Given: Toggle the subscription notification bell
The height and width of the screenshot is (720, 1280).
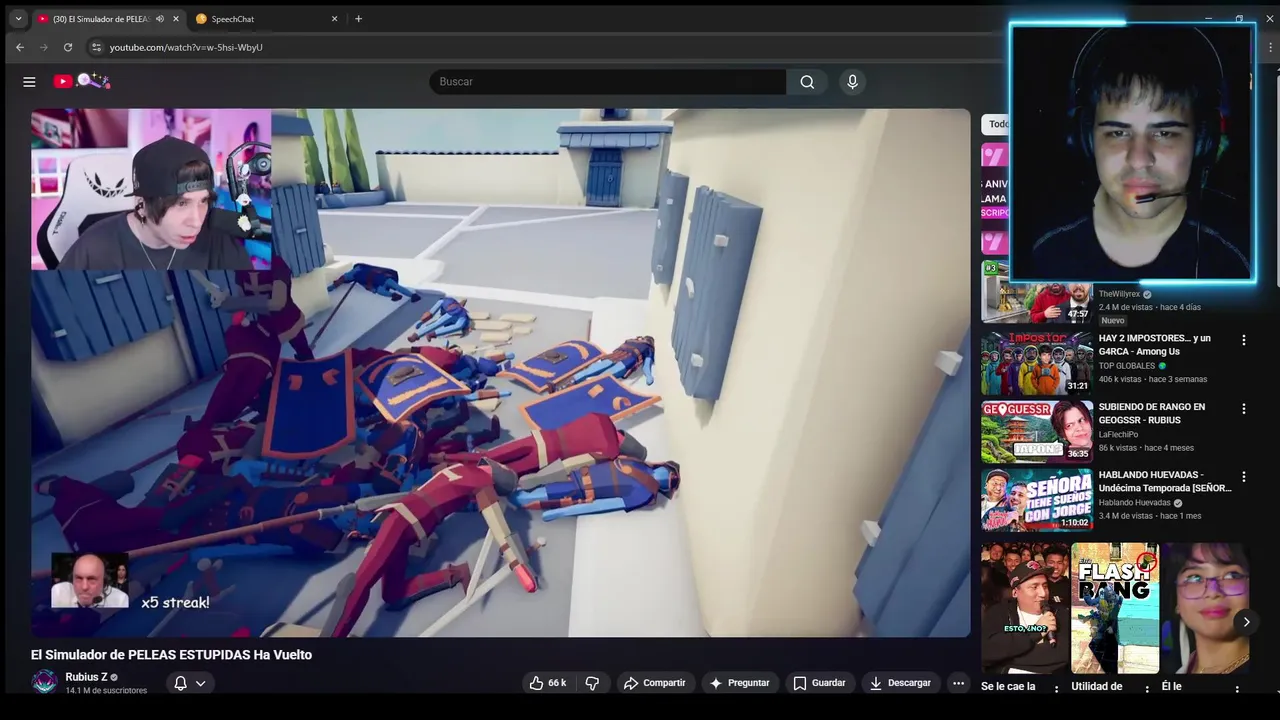Looking at the screenshot, I should (181, 683).
